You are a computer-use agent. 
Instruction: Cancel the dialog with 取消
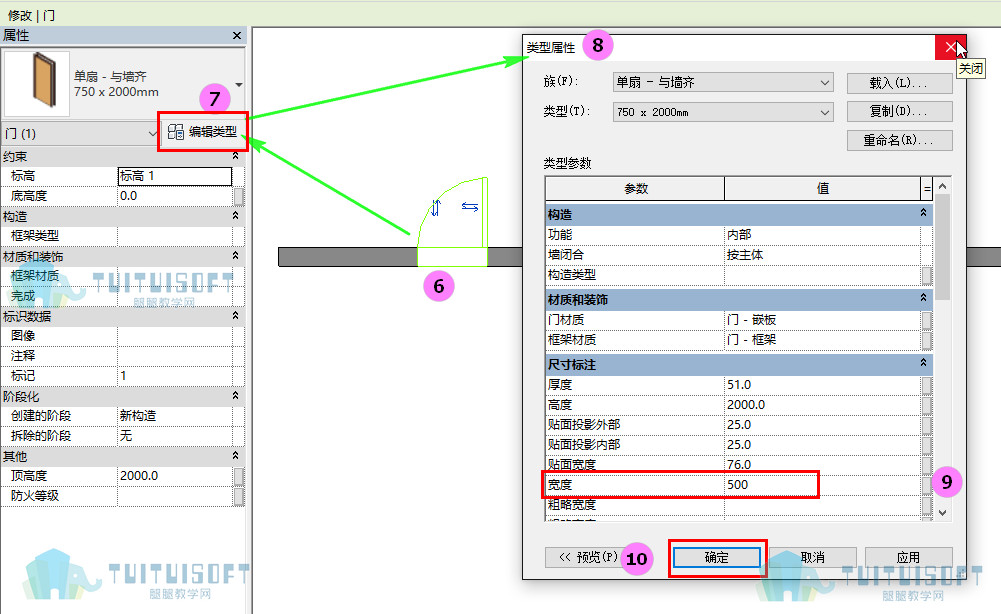[x=813, y=558]
